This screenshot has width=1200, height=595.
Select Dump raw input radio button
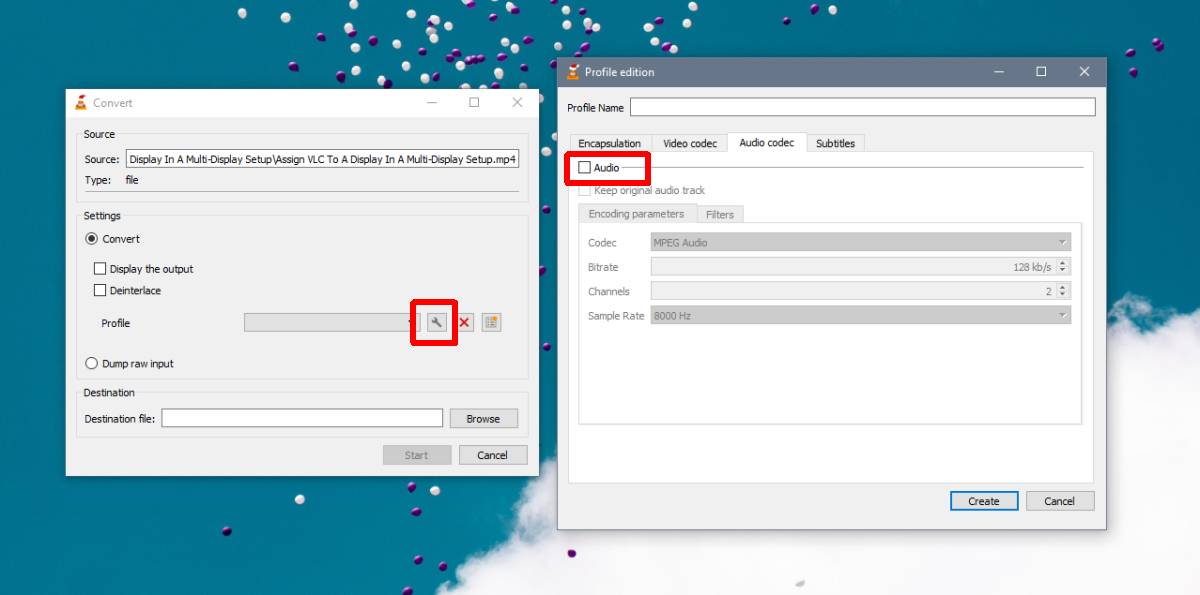[92, 364]
